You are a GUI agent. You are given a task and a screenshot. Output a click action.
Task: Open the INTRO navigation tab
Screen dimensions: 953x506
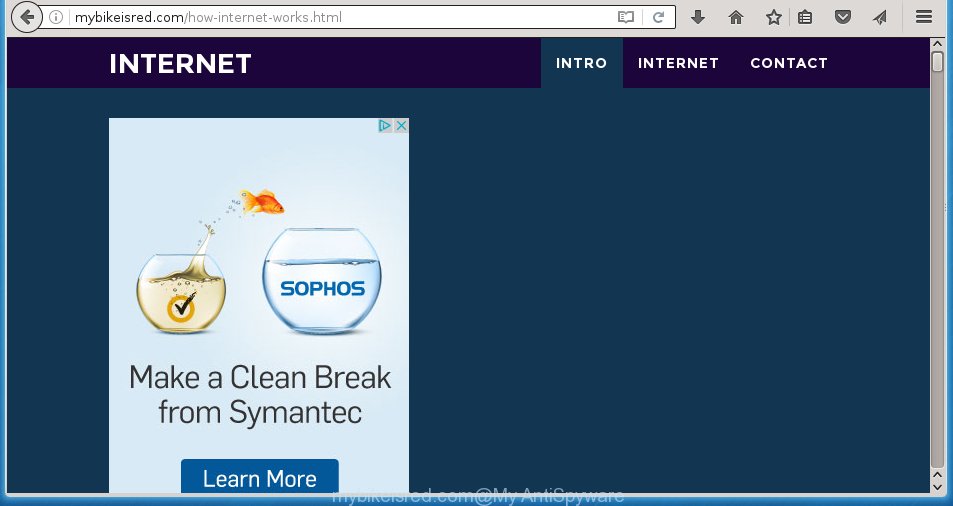(x=582, y=63)
